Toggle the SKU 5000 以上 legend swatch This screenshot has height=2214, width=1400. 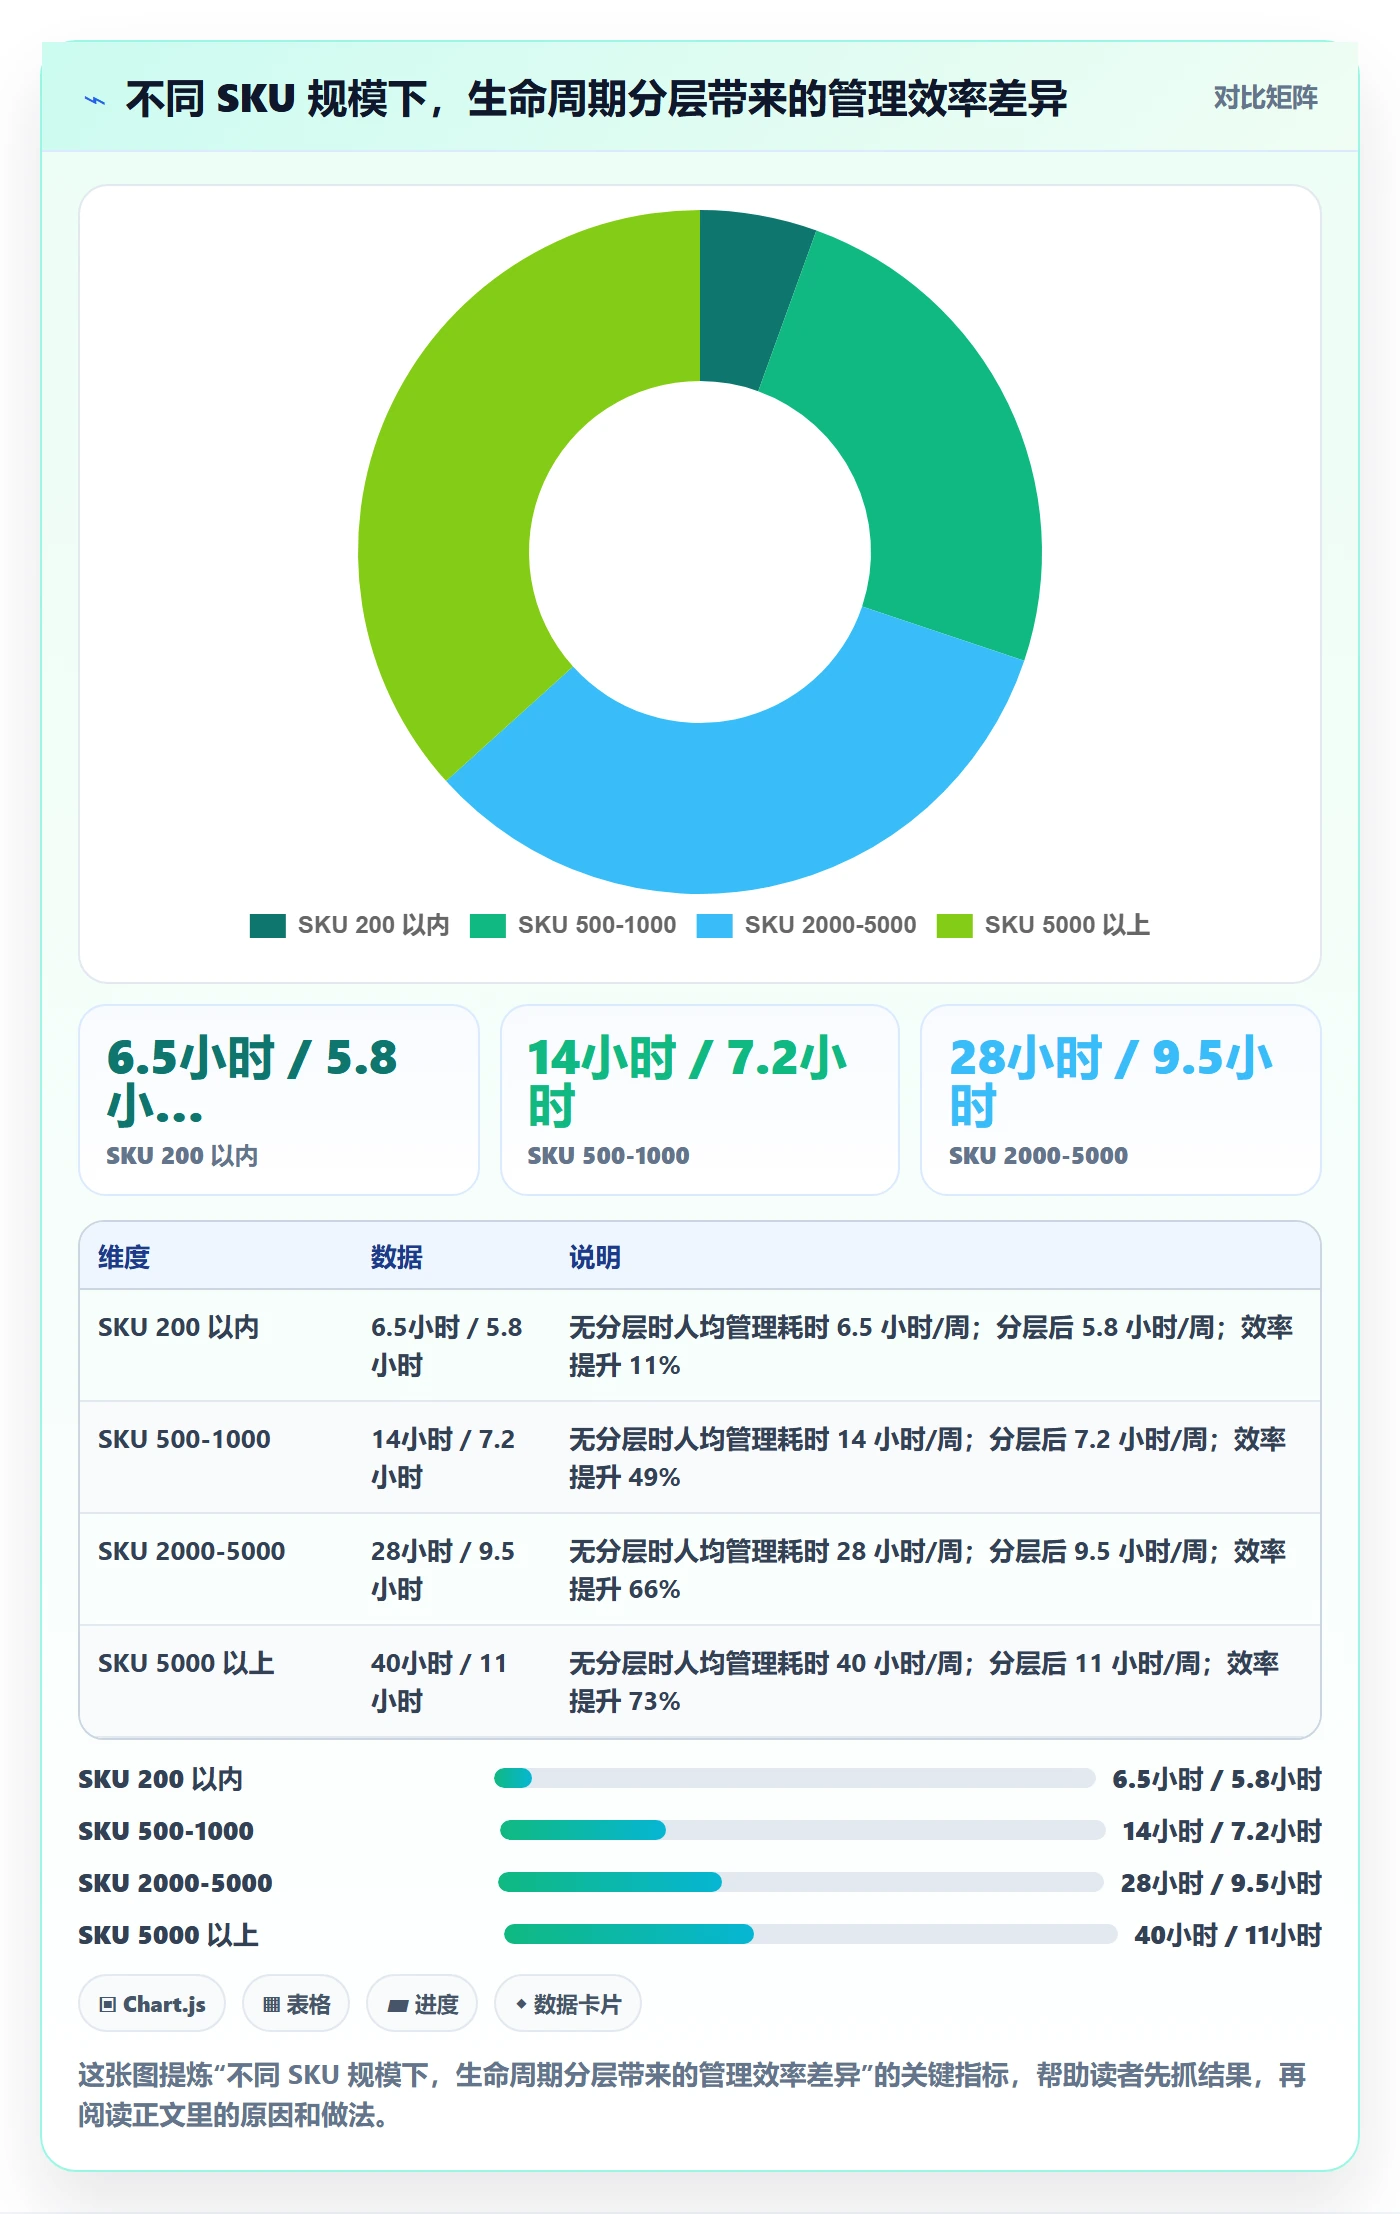point(955,925)
